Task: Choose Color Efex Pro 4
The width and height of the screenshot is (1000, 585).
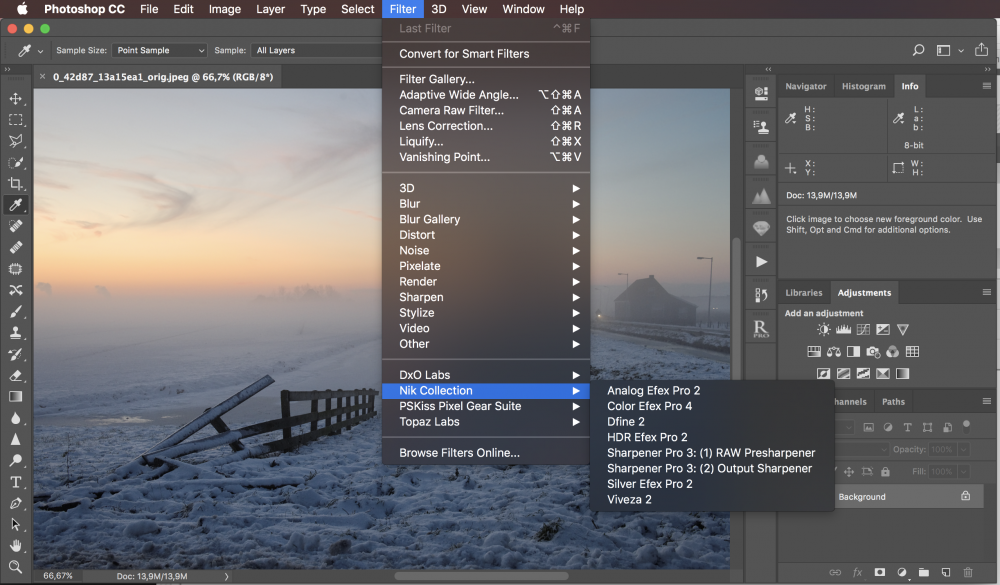Action: (x=649, y=406)
